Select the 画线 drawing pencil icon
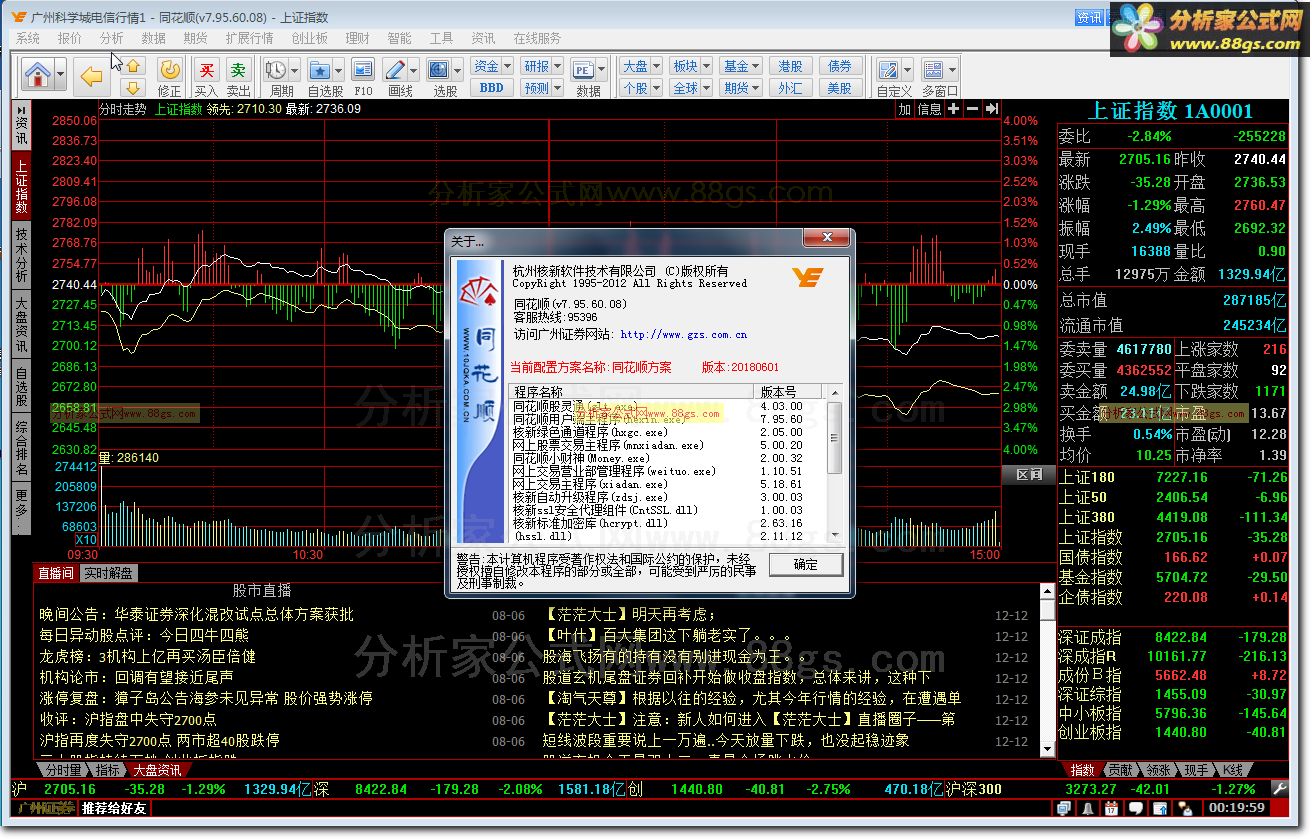 coord(394,69)
